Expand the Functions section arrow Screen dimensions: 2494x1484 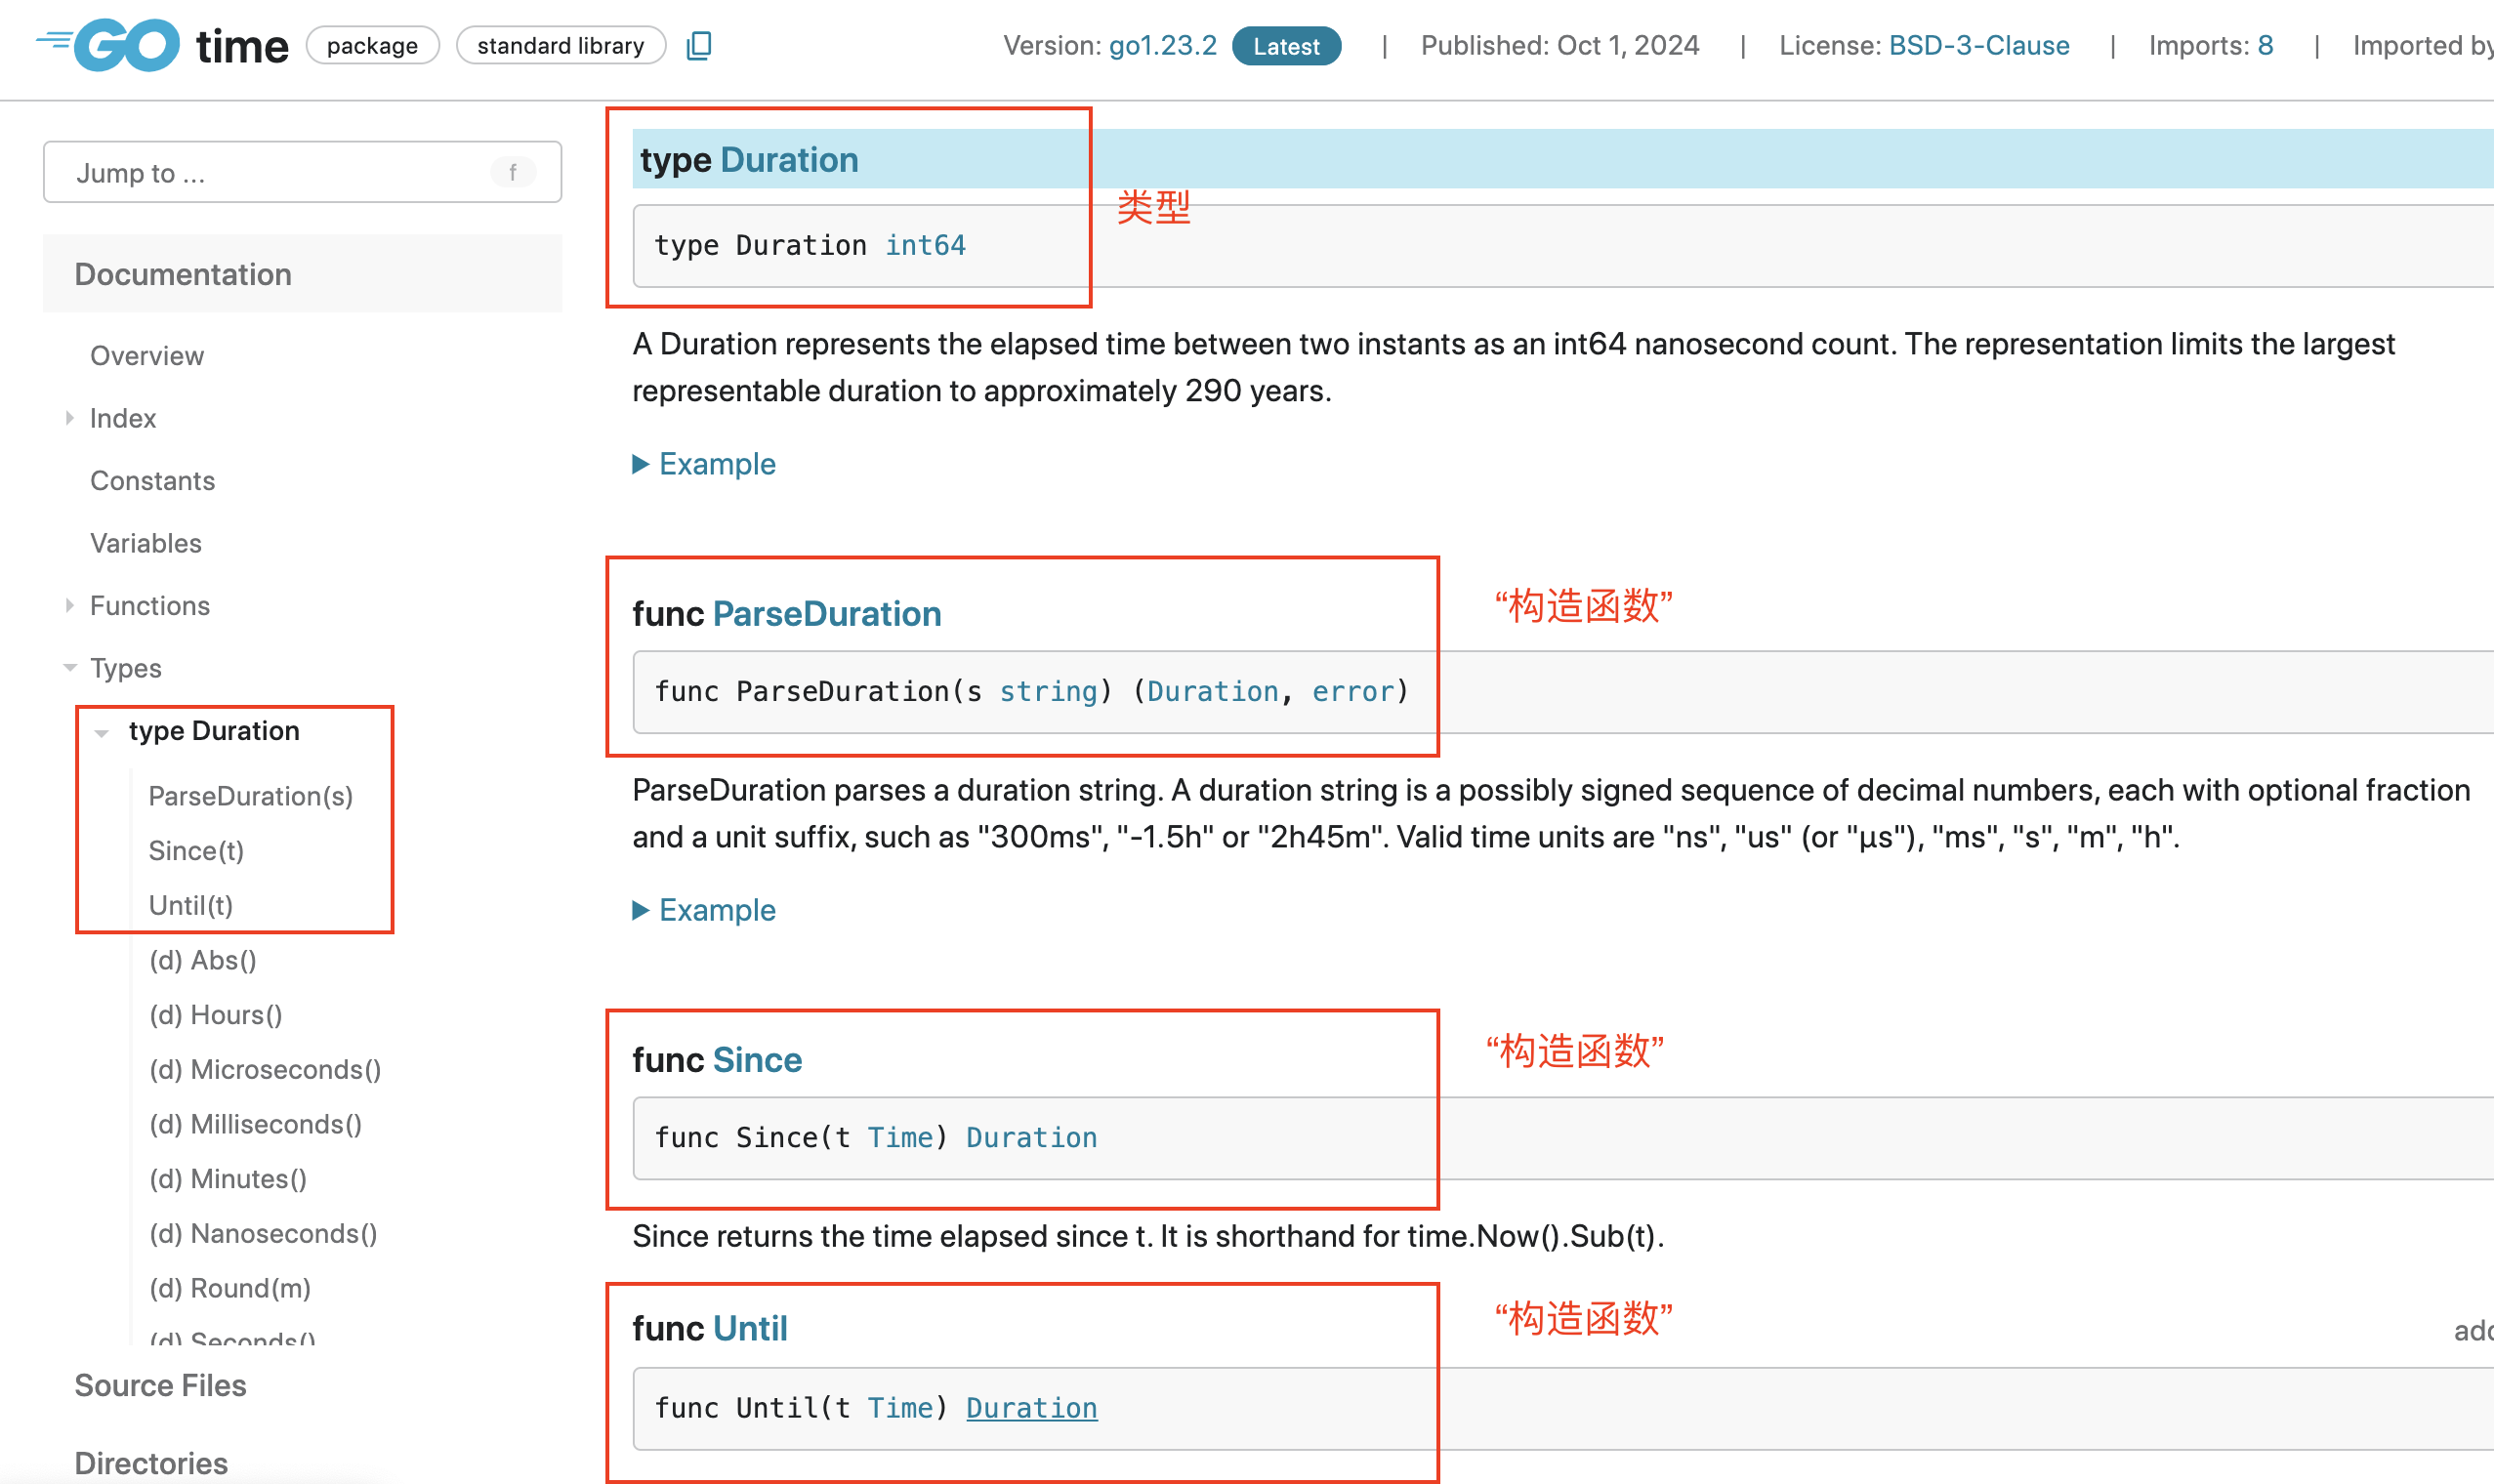tap(69, 605)
